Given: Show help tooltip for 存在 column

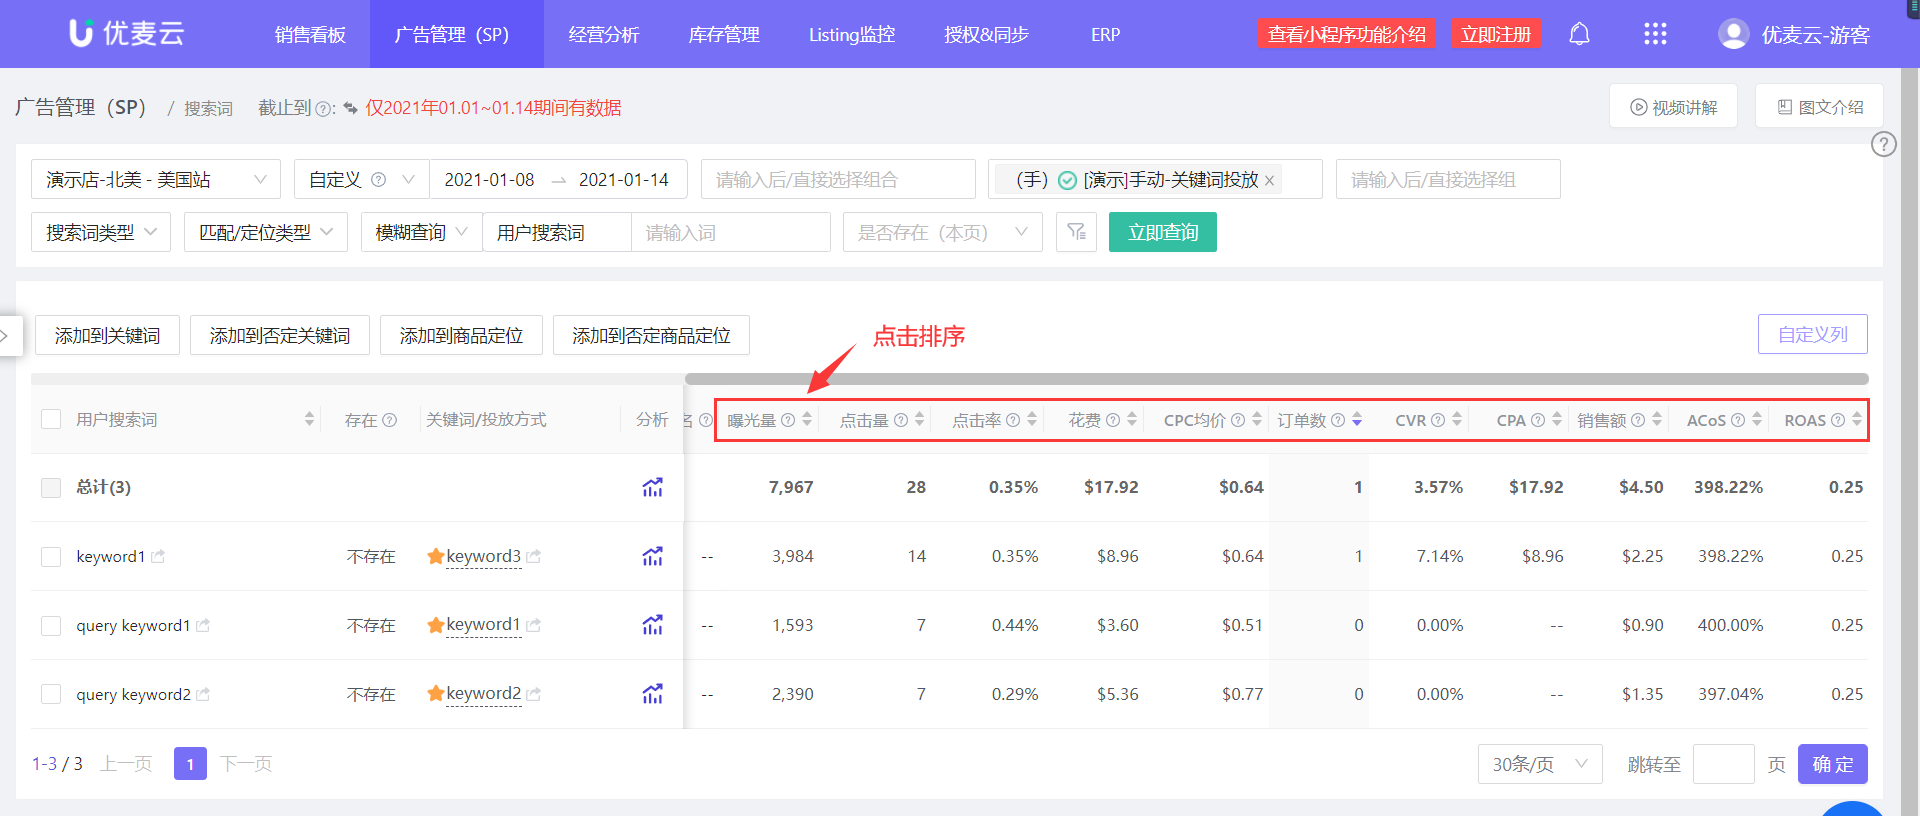Looking at the screenshot, I should 390,420.
